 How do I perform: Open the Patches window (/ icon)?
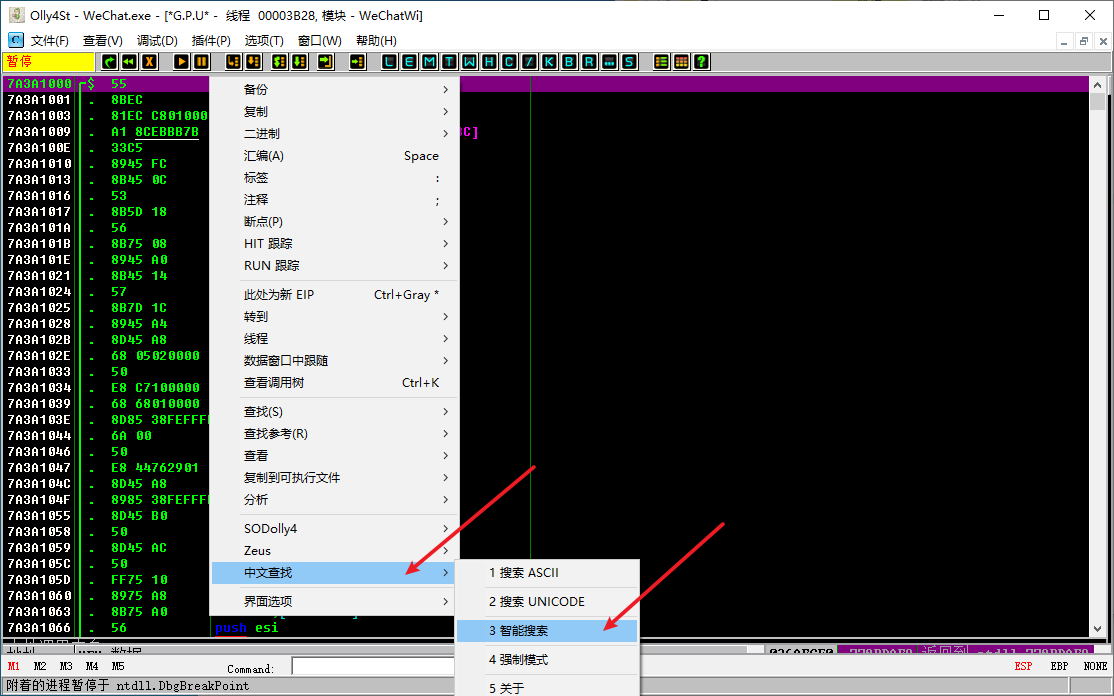coord(529,62)
